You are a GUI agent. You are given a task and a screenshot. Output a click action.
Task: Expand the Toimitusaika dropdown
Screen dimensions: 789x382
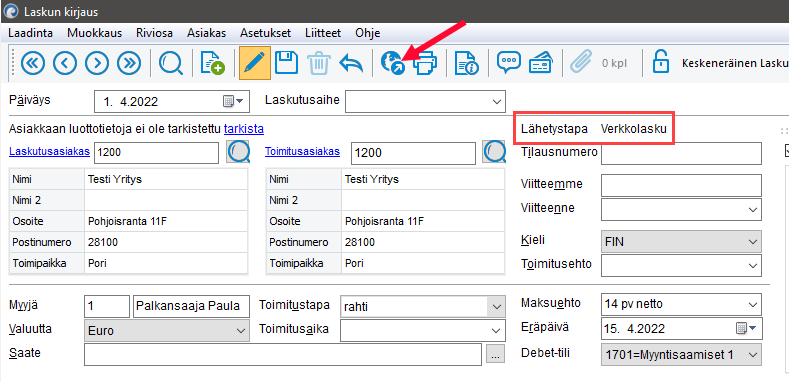[x=497, y=330]
